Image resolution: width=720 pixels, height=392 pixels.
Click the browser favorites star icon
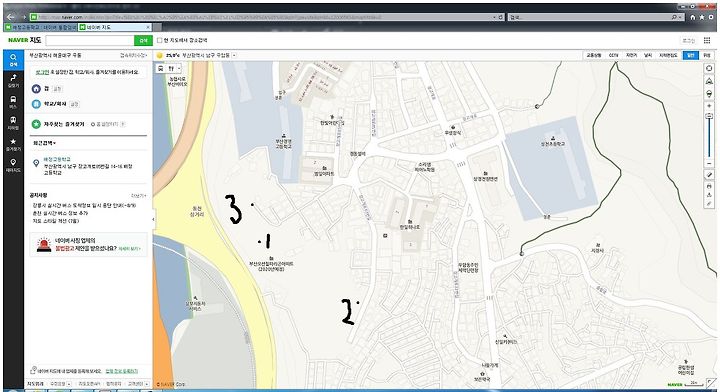(702, 17)
